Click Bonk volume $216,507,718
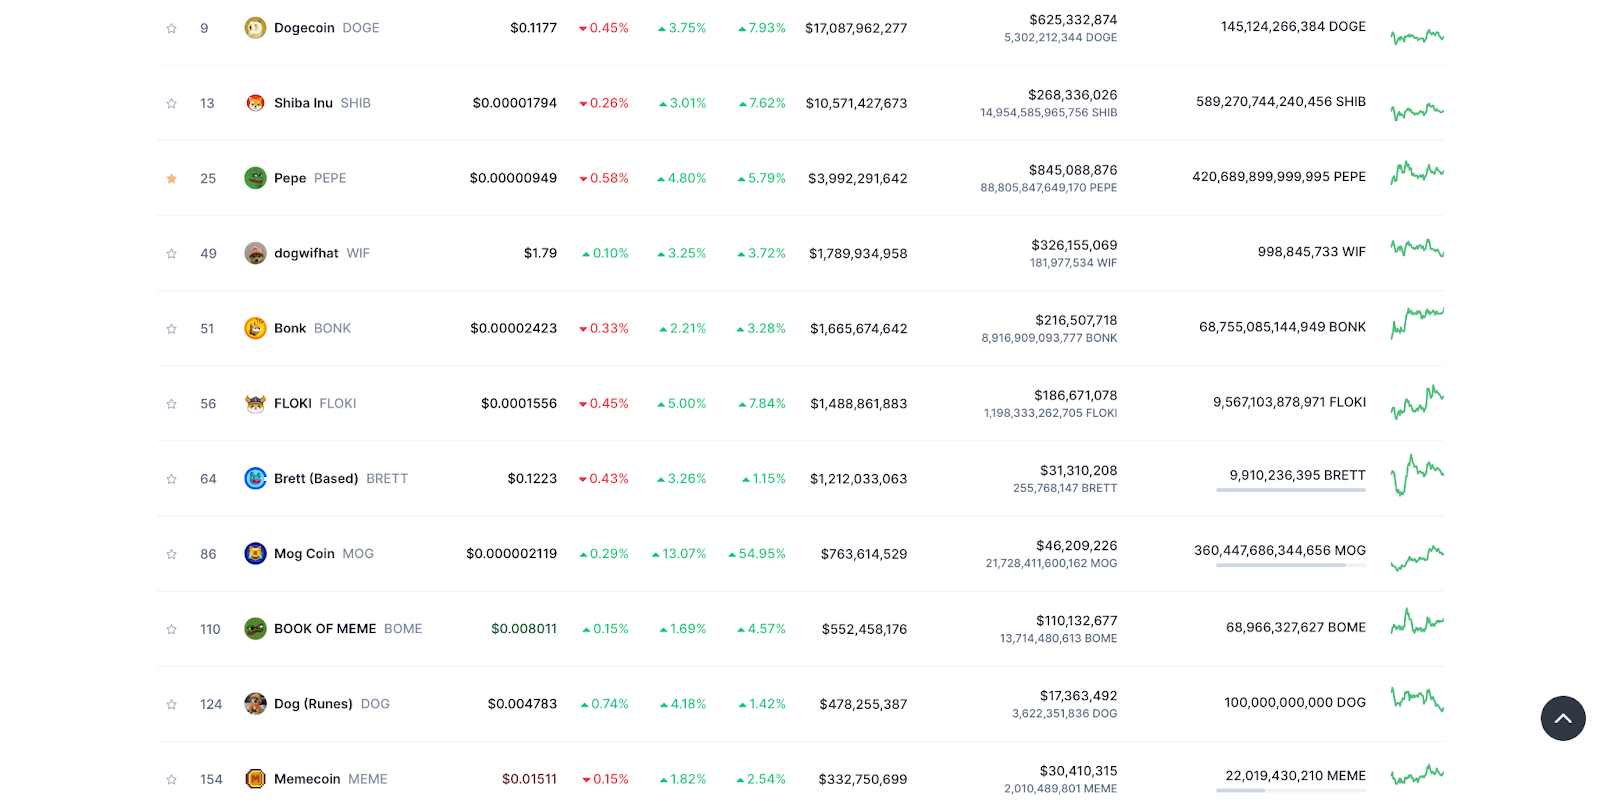Viewport: 1600px width, 812px height. tap(1076, 320)
